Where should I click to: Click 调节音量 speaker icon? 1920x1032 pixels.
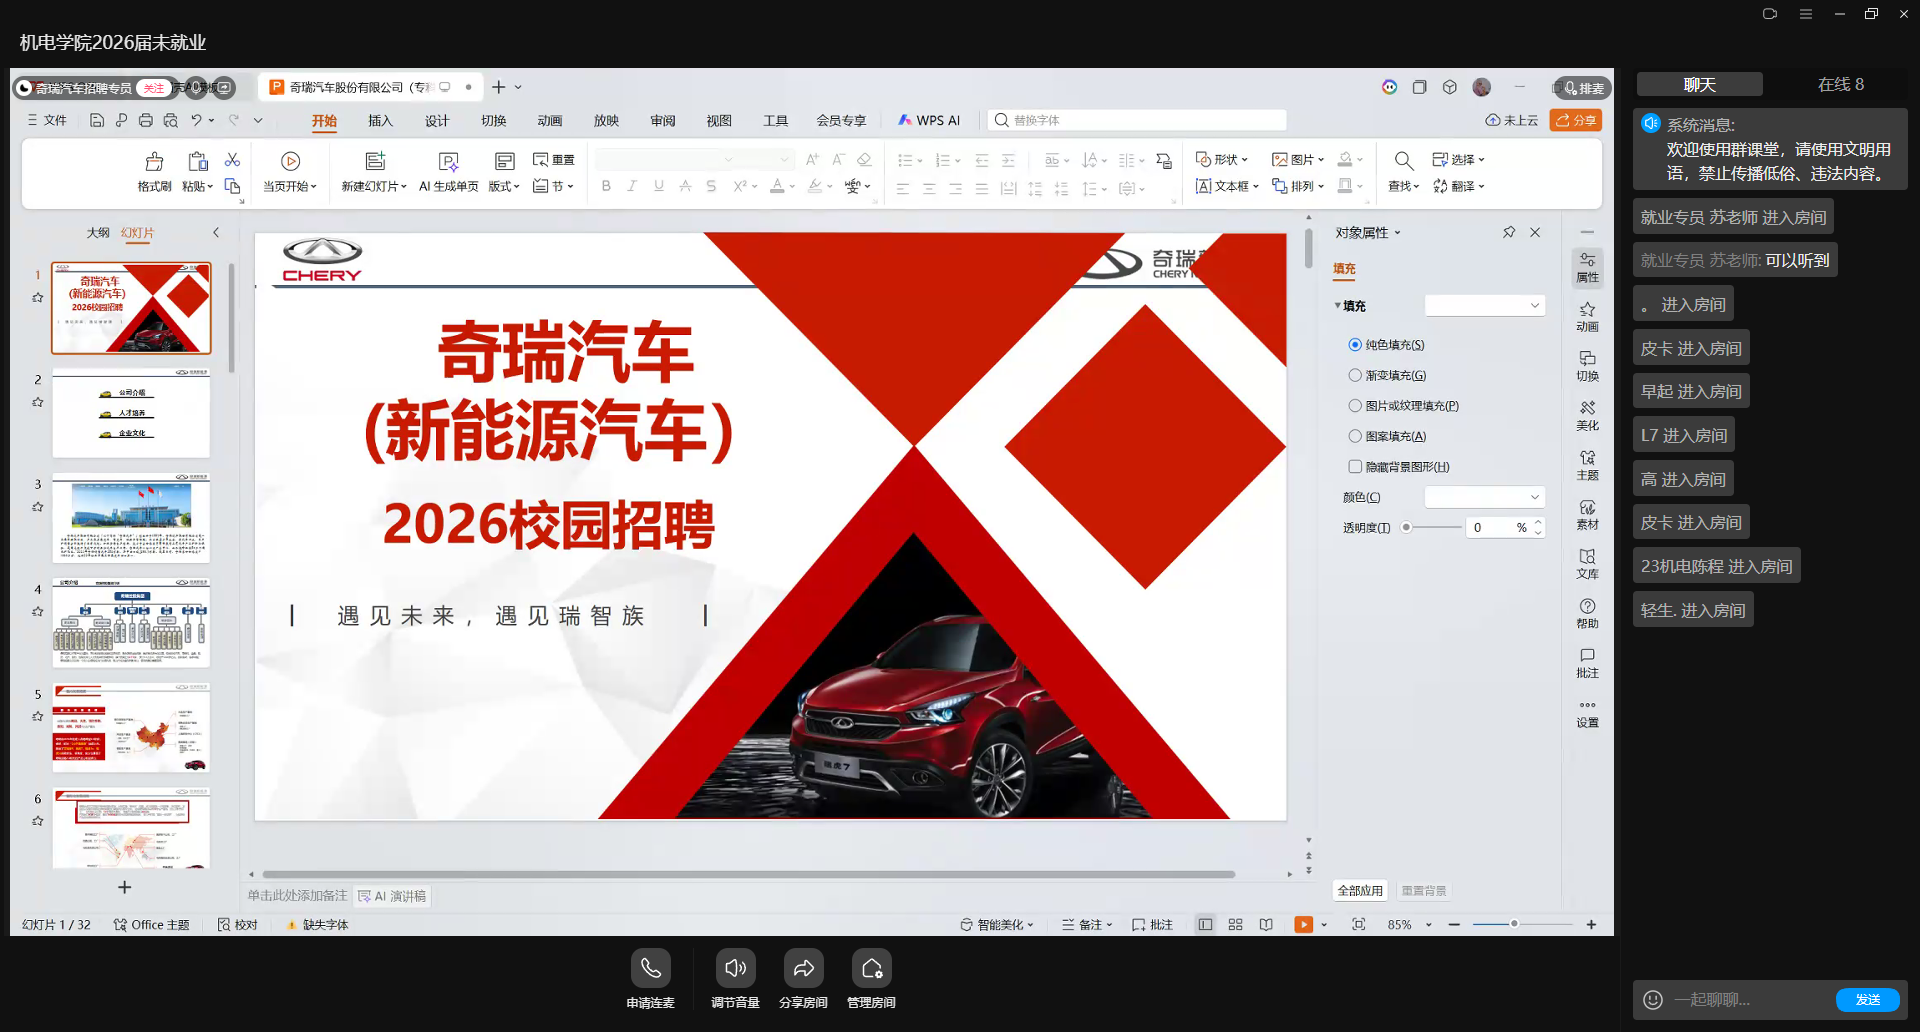coord(735,968)
